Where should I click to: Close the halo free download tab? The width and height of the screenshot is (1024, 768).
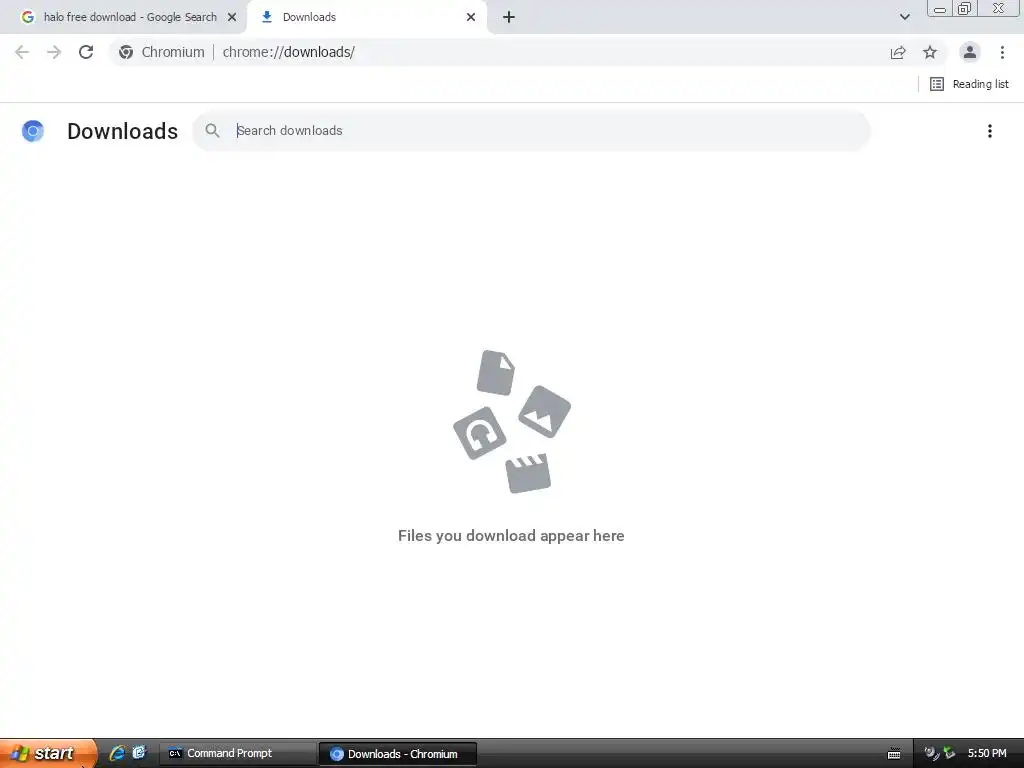pos(232,17)
